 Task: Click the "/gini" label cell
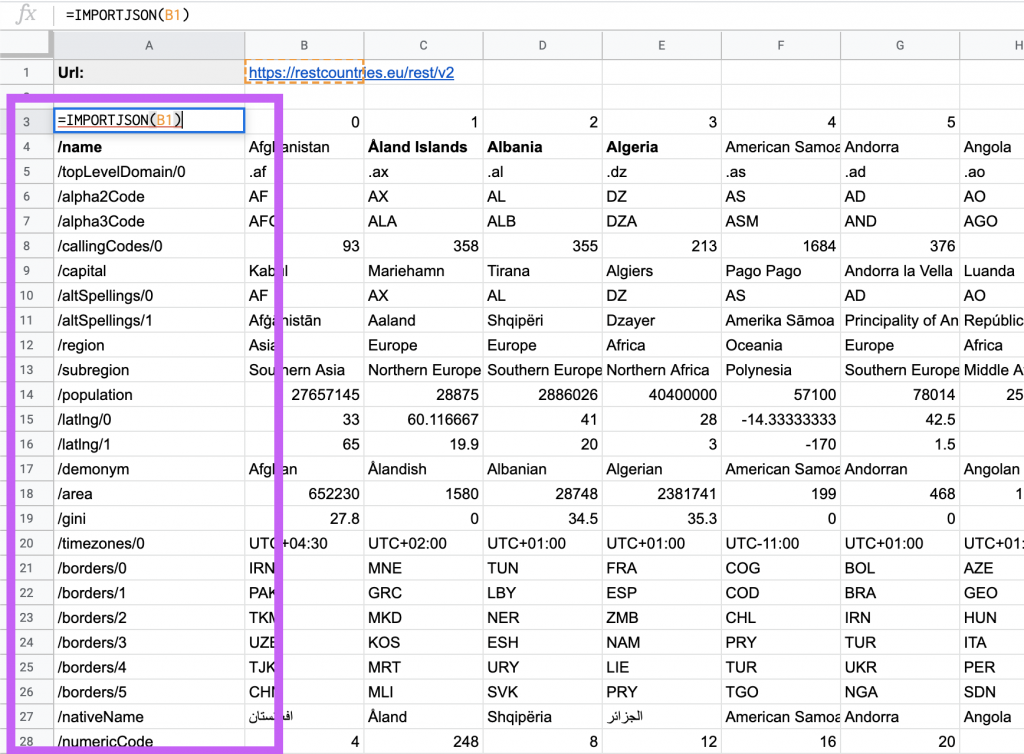pyautogui.click(x=149, y=518)
